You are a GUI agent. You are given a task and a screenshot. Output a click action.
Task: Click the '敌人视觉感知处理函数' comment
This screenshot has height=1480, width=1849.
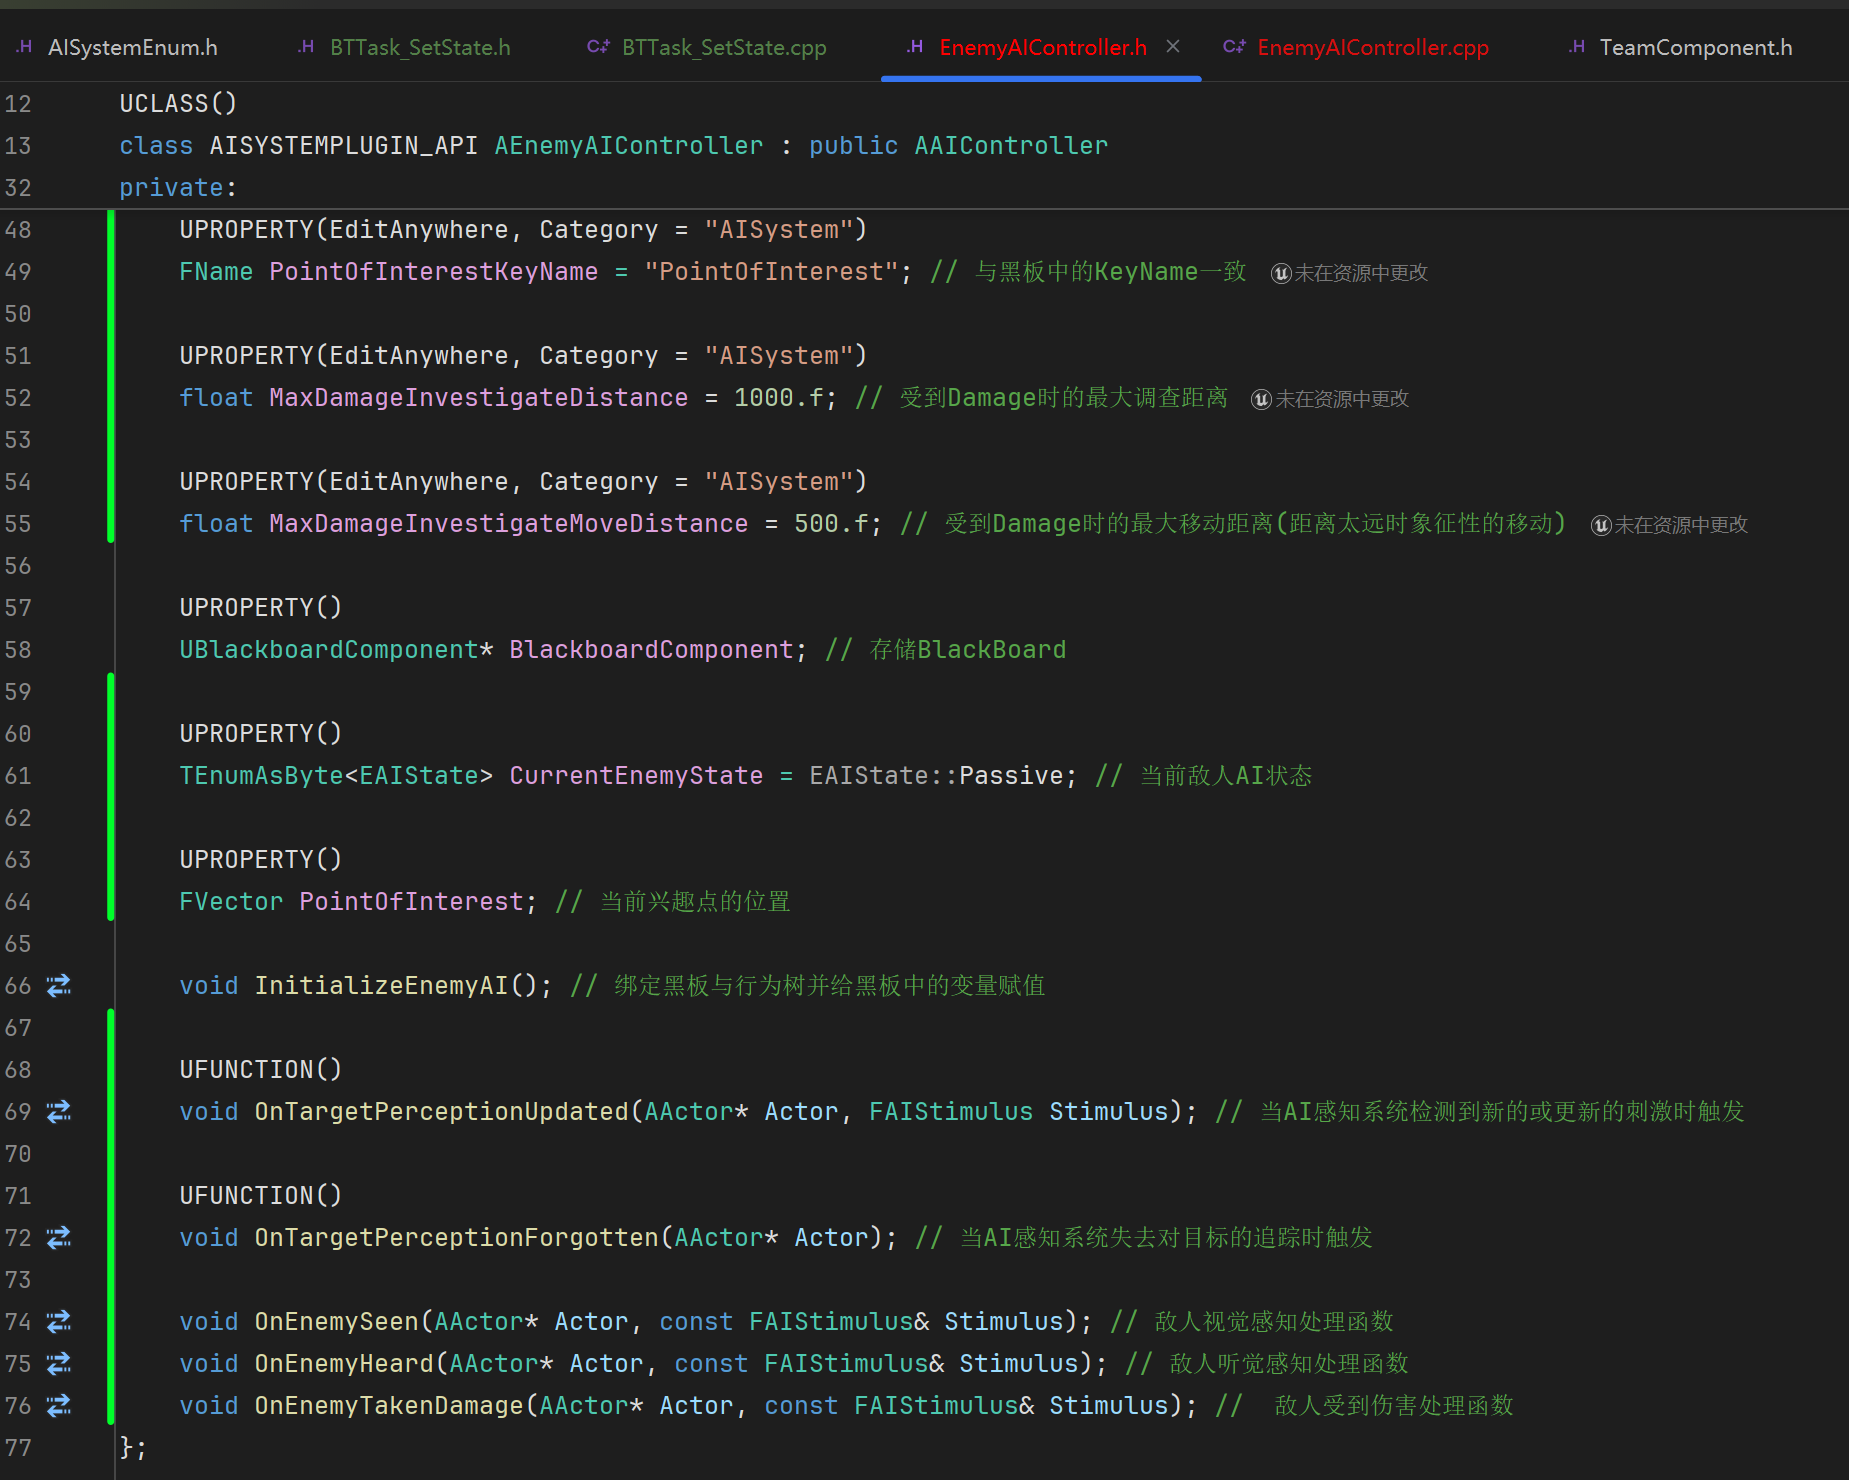click(1274, 1322)
